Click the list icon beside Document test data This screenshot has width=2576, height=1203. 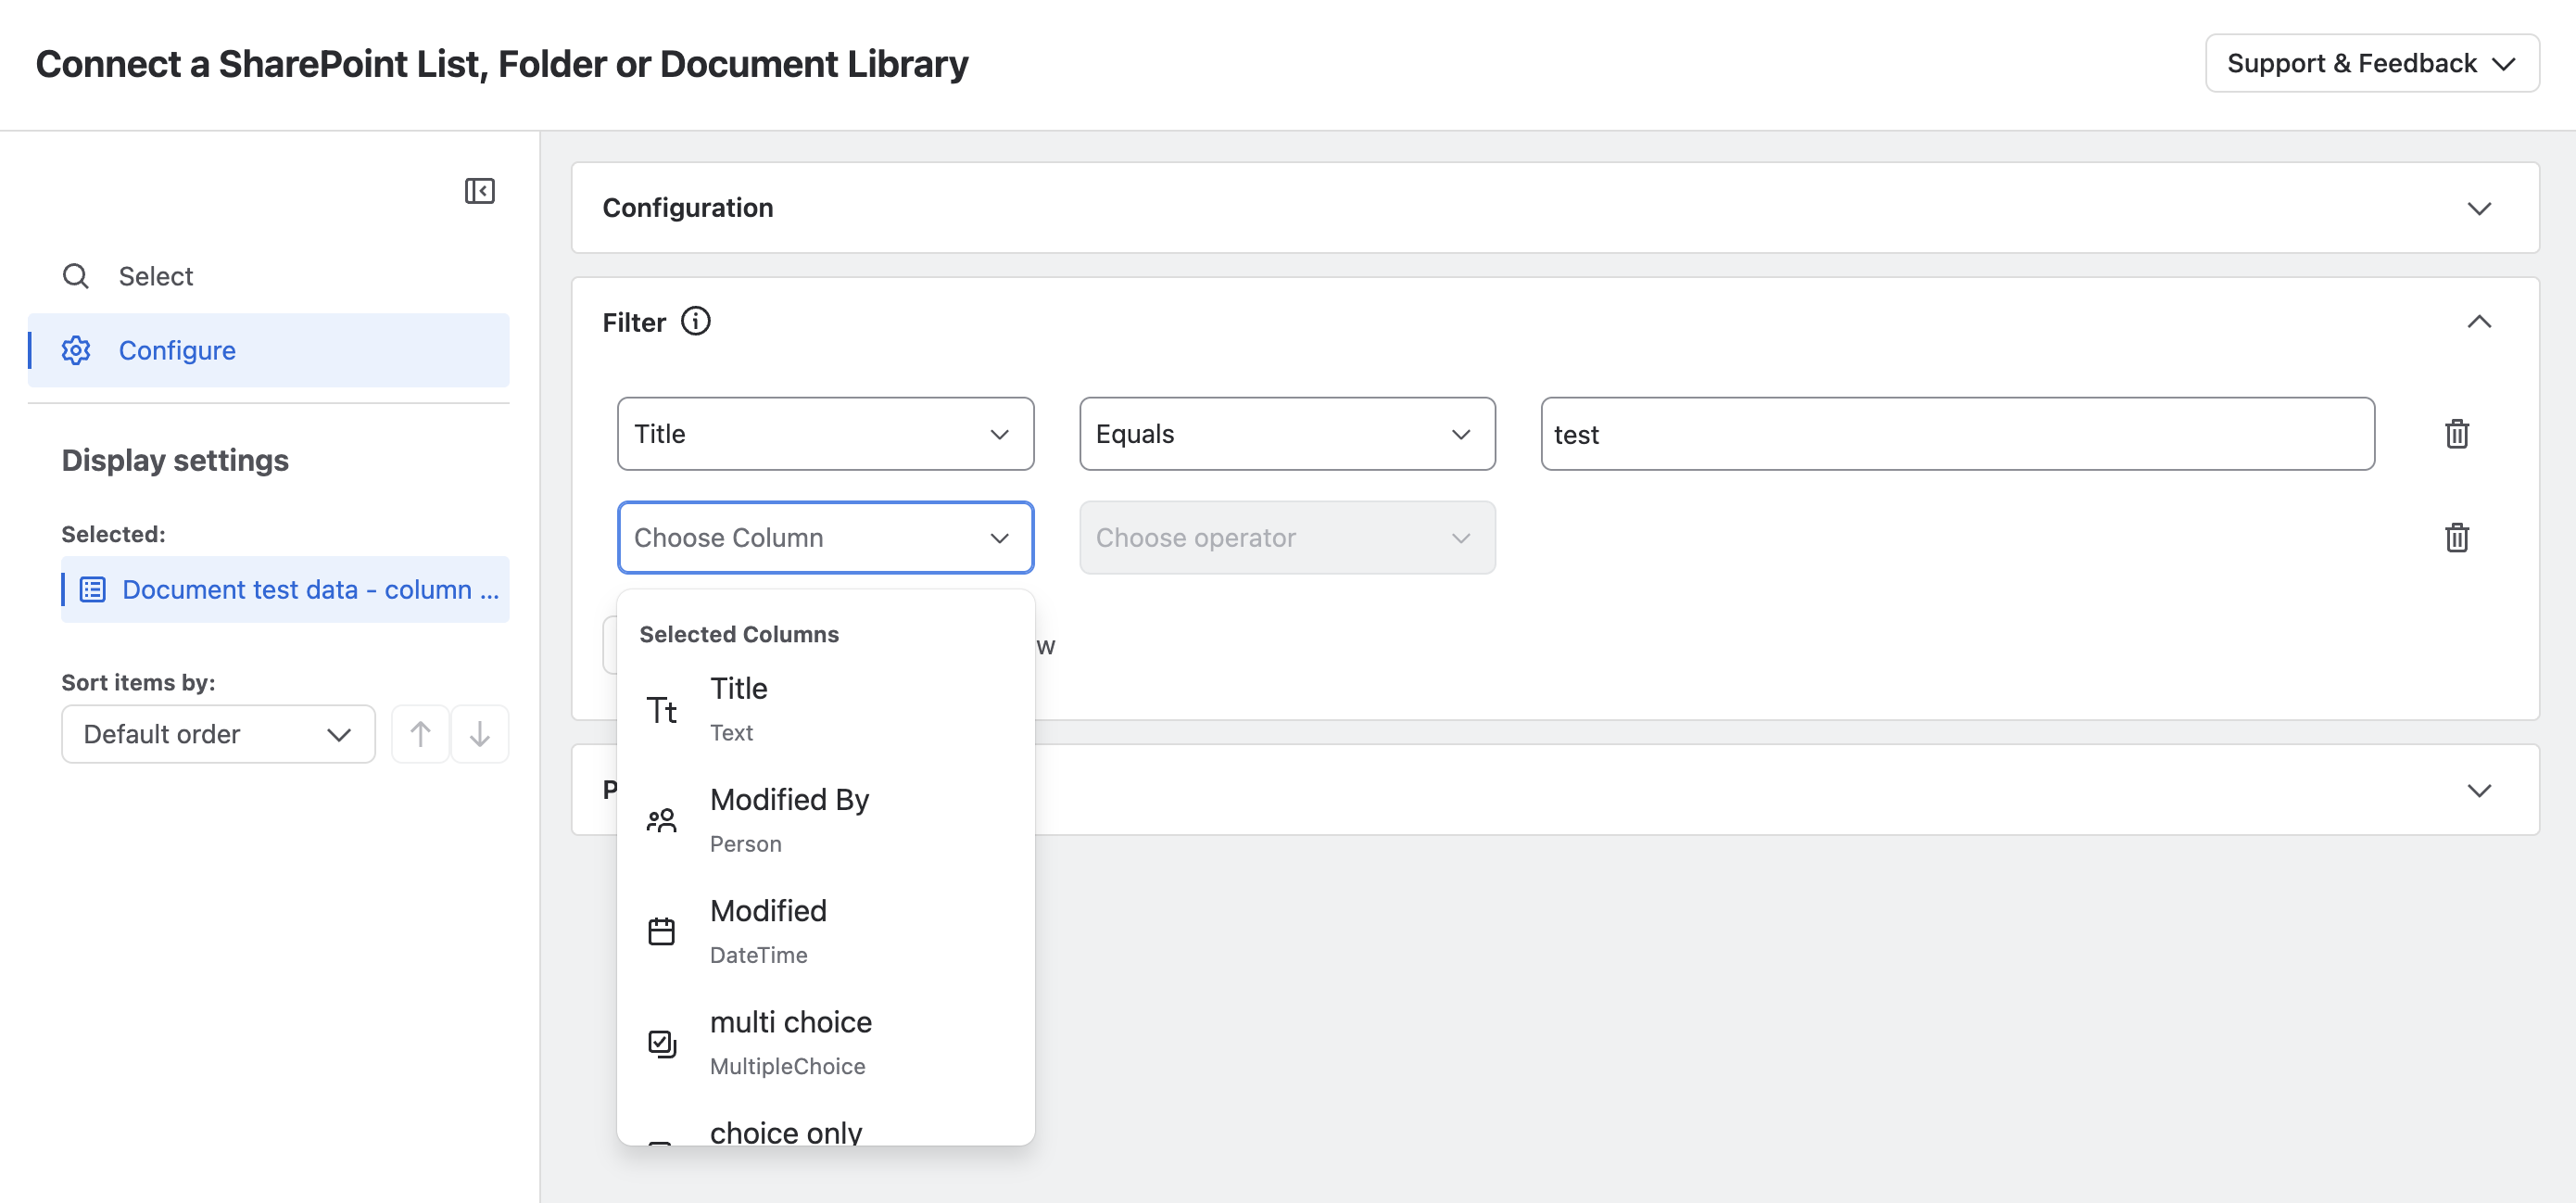point(92,590)
